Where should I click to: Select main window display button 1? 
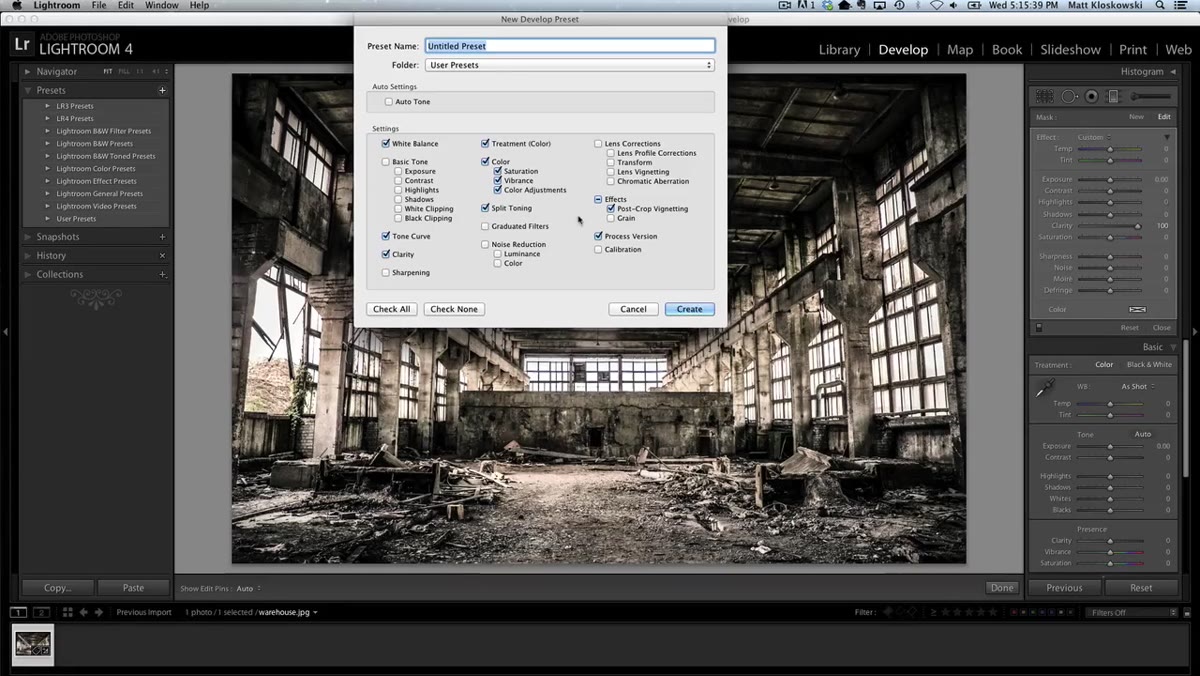tap(19, 612)
